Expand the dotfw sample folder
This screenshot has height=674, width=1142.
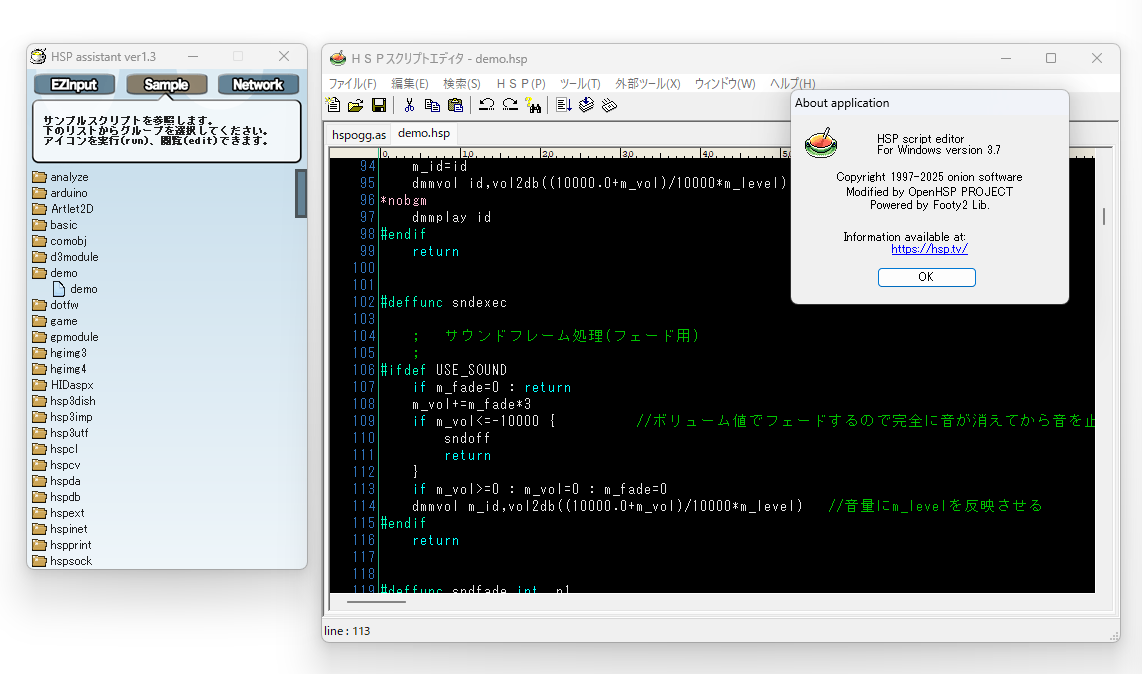point(55,305)
